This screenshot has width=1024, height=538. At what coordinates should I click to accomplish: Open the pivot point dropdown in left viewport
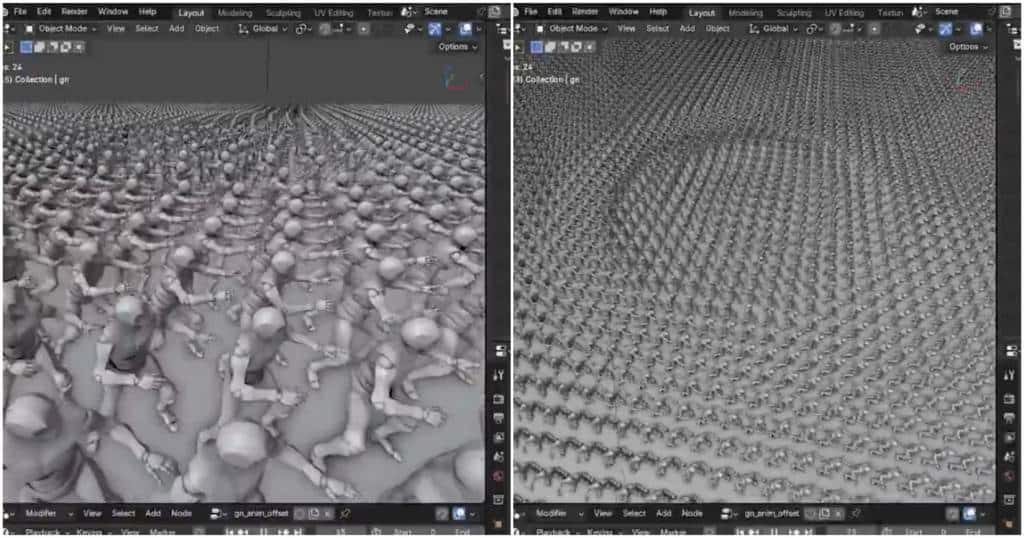(304, 29)
